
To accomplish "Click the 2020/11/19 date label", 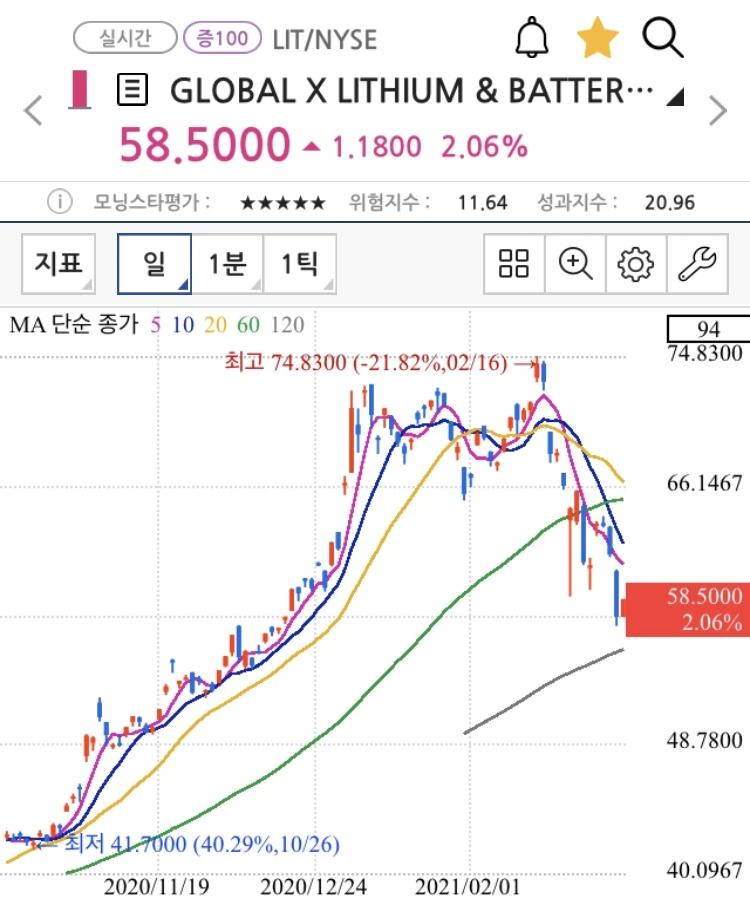I will point(156,886).
